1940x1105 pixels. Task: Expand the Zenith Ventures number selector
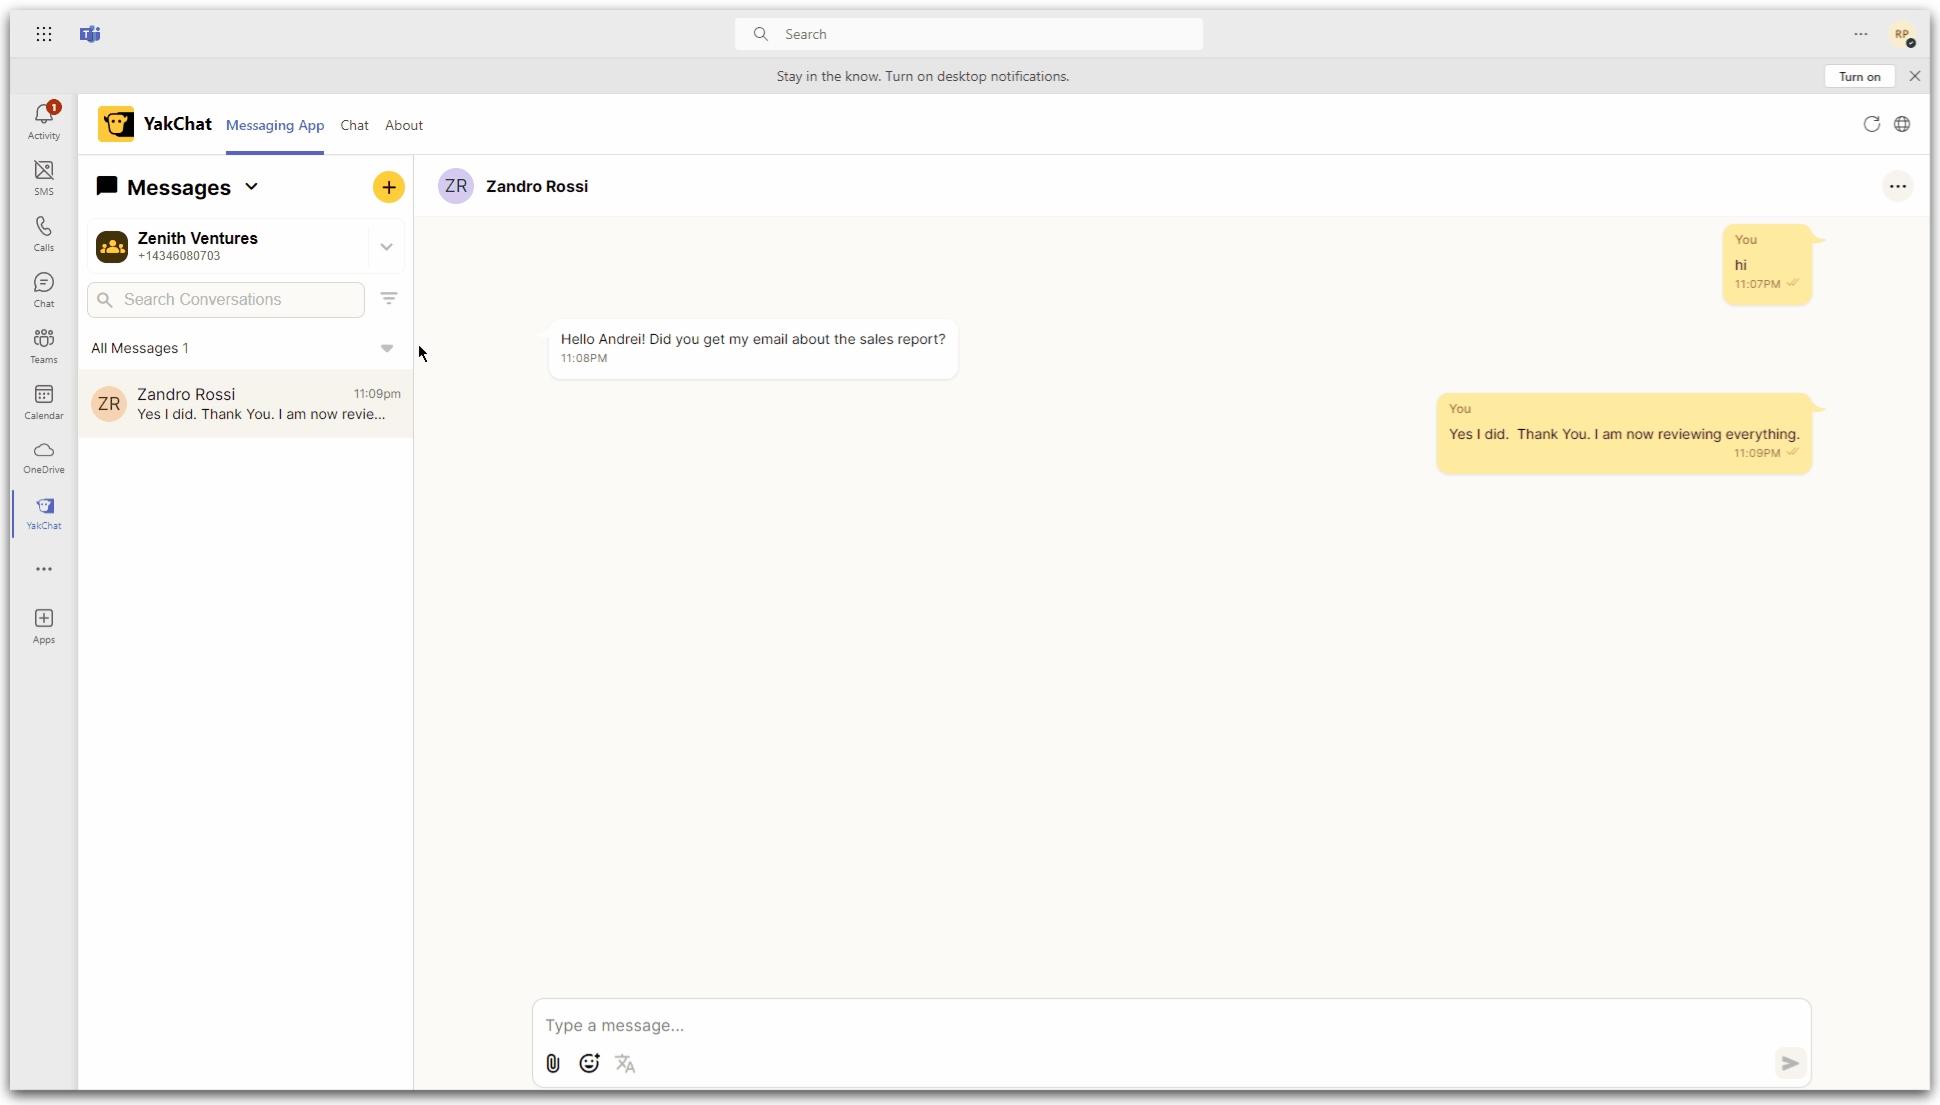[386, 246]
